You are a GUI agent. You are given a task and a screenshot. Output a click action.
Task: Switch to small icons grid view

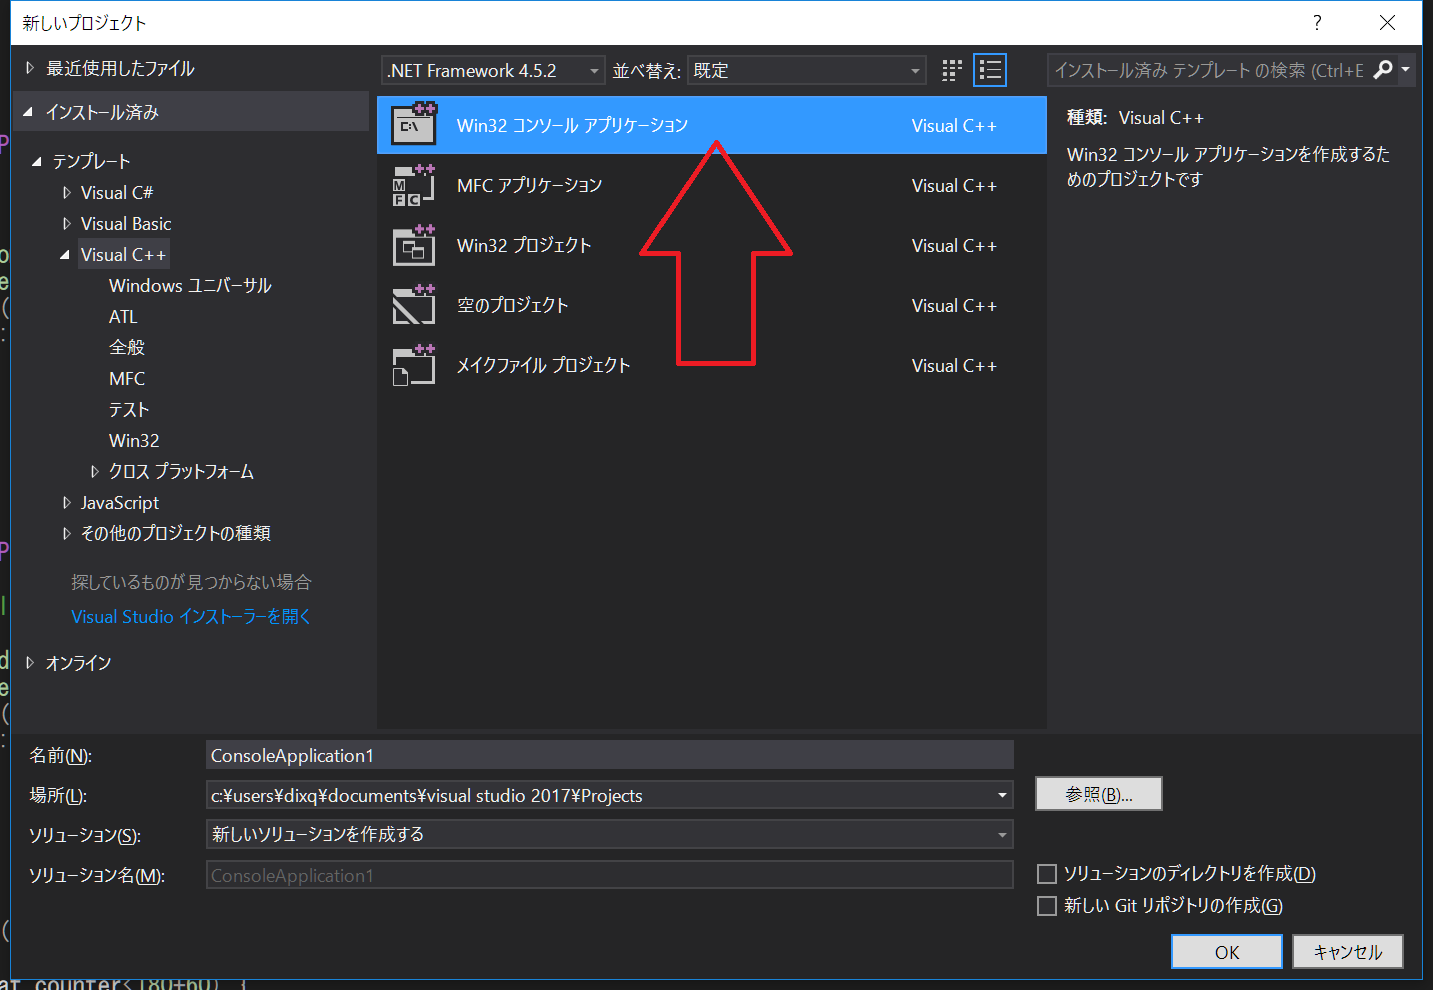pyautogui.click(x=952, y=70)
